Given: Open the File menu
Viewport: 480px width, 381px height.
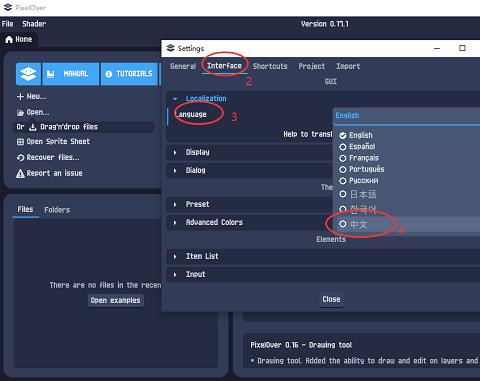Looking at the screenshot, I should coord(7,24).
